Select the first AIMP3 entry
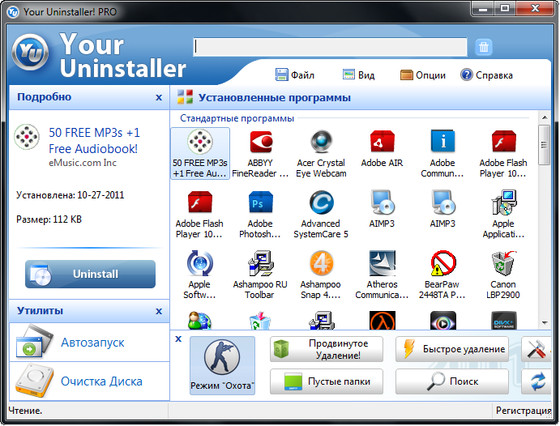Viewport: 560px width, 426px height. [382, 209]
